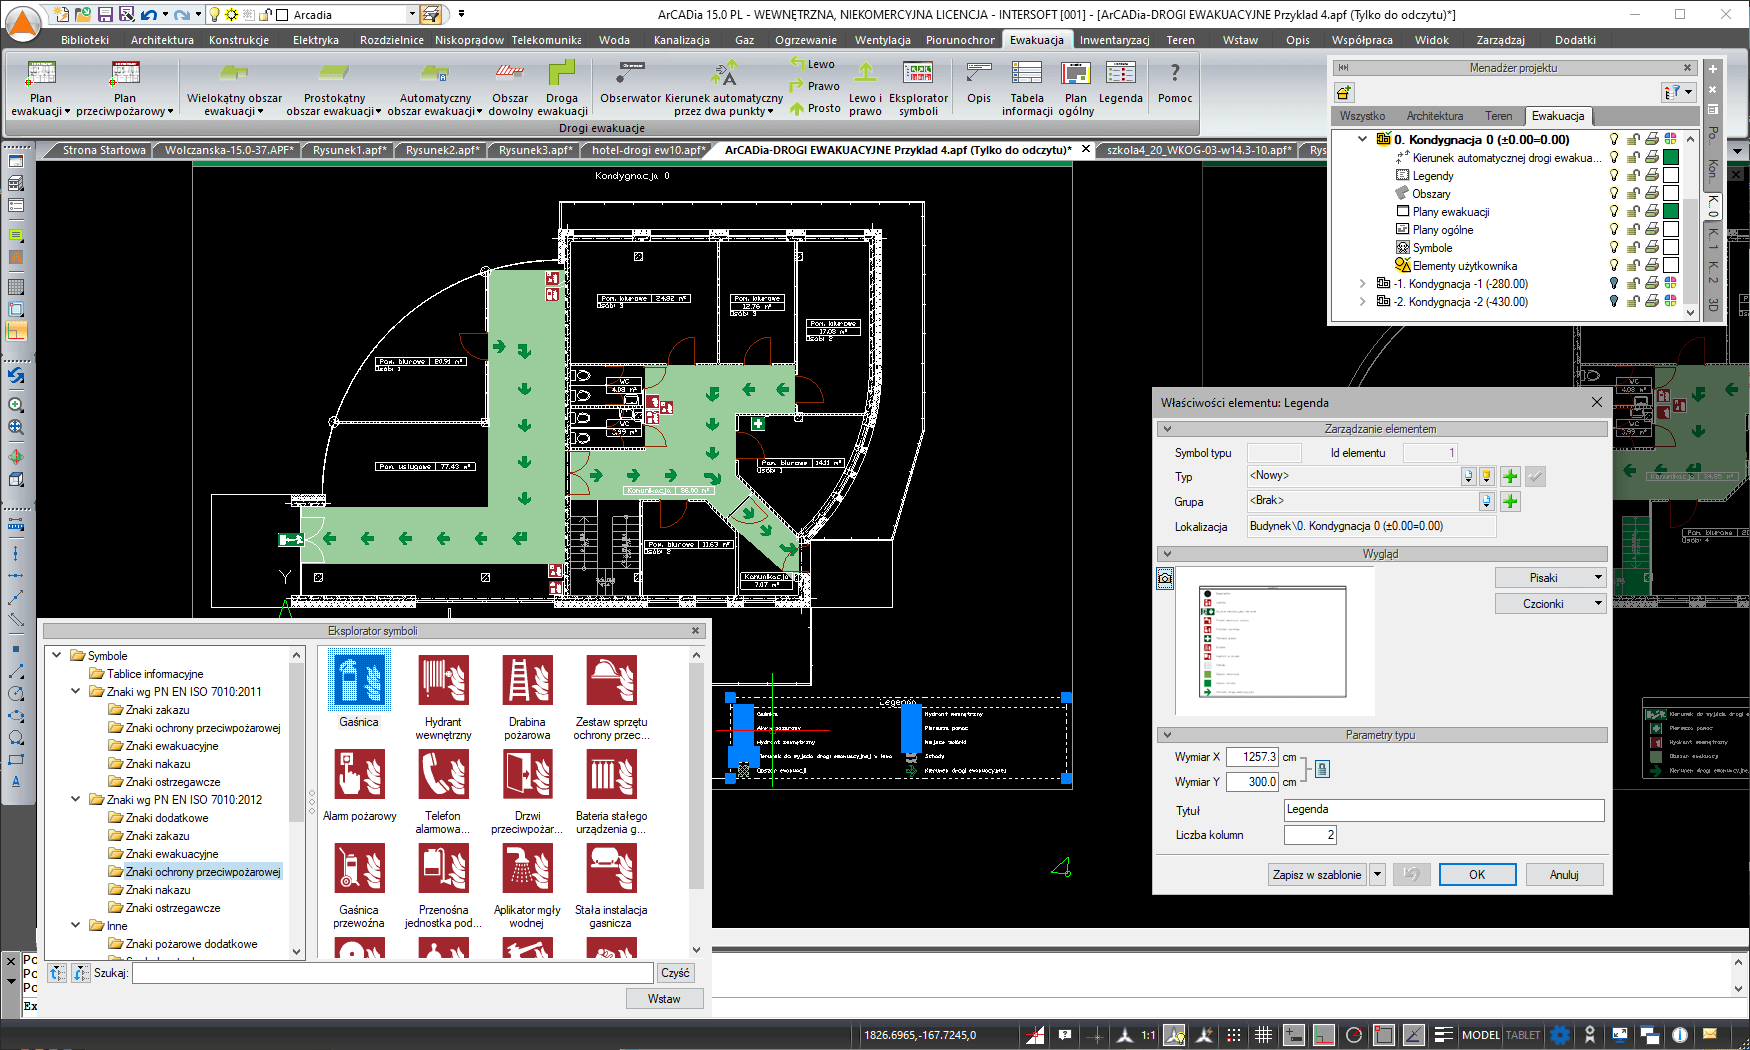
Task: Toggle visibility bulb for Legendy layer
Action: tap(1613, 175)
